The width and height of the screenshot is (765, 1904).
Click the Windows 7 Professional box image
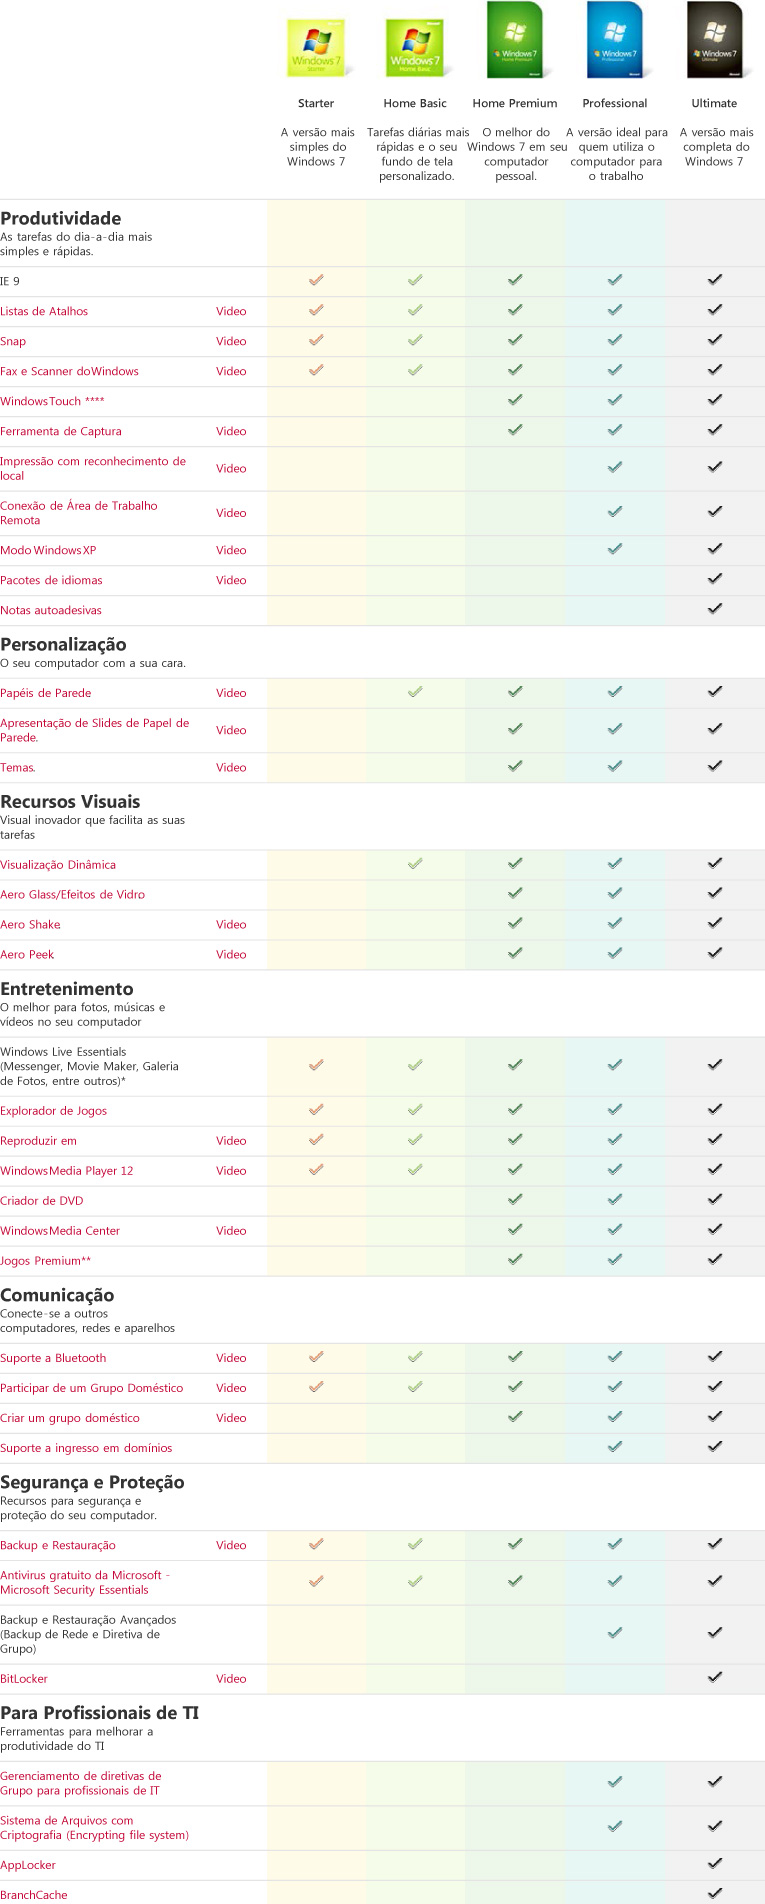pos(615,41)
